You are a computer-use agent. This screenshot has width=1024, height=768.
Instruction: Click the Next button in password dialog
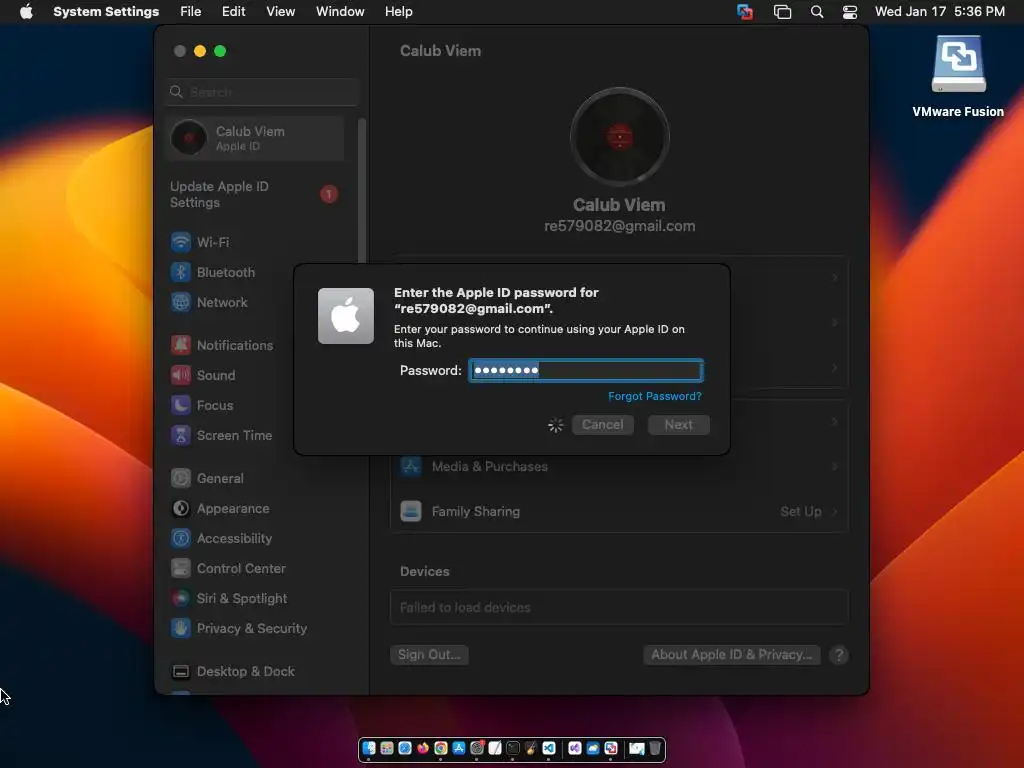click(679, 424)
